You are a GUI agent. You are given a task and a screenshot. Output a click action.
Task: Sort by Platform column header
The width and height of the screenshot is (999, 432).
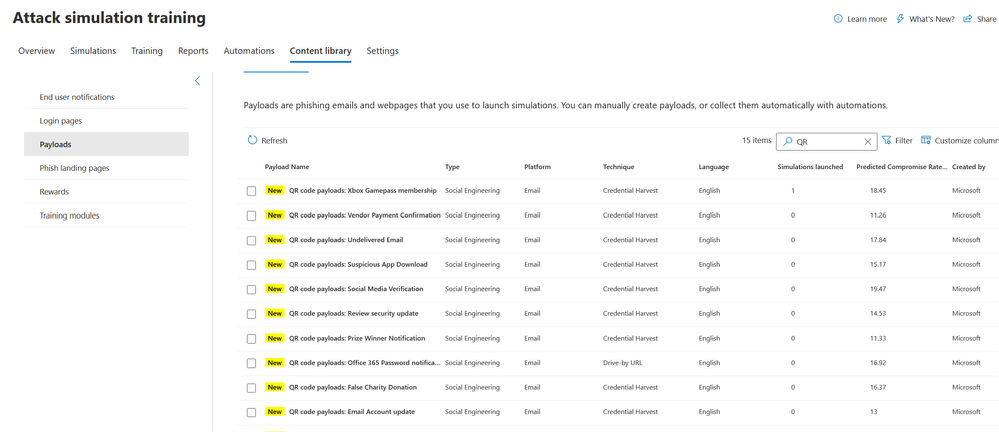pos(537,167)
